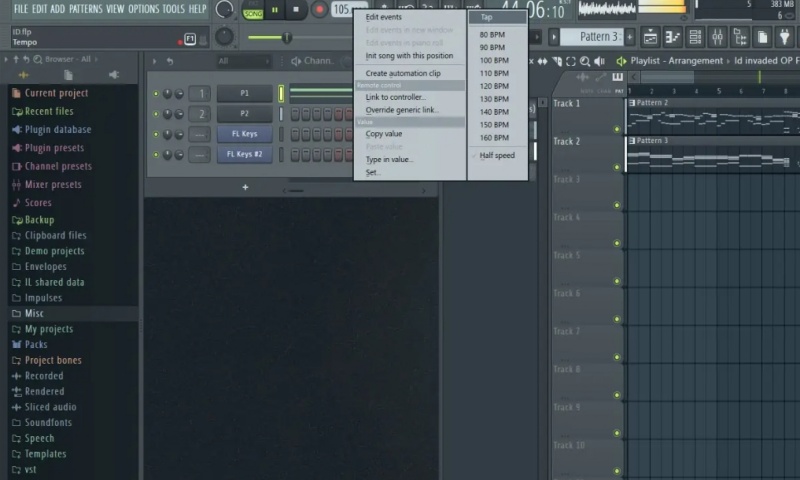
Task: Open the browser/plugin picker icon
Action: pyautogui.click(x=740, y=37)
